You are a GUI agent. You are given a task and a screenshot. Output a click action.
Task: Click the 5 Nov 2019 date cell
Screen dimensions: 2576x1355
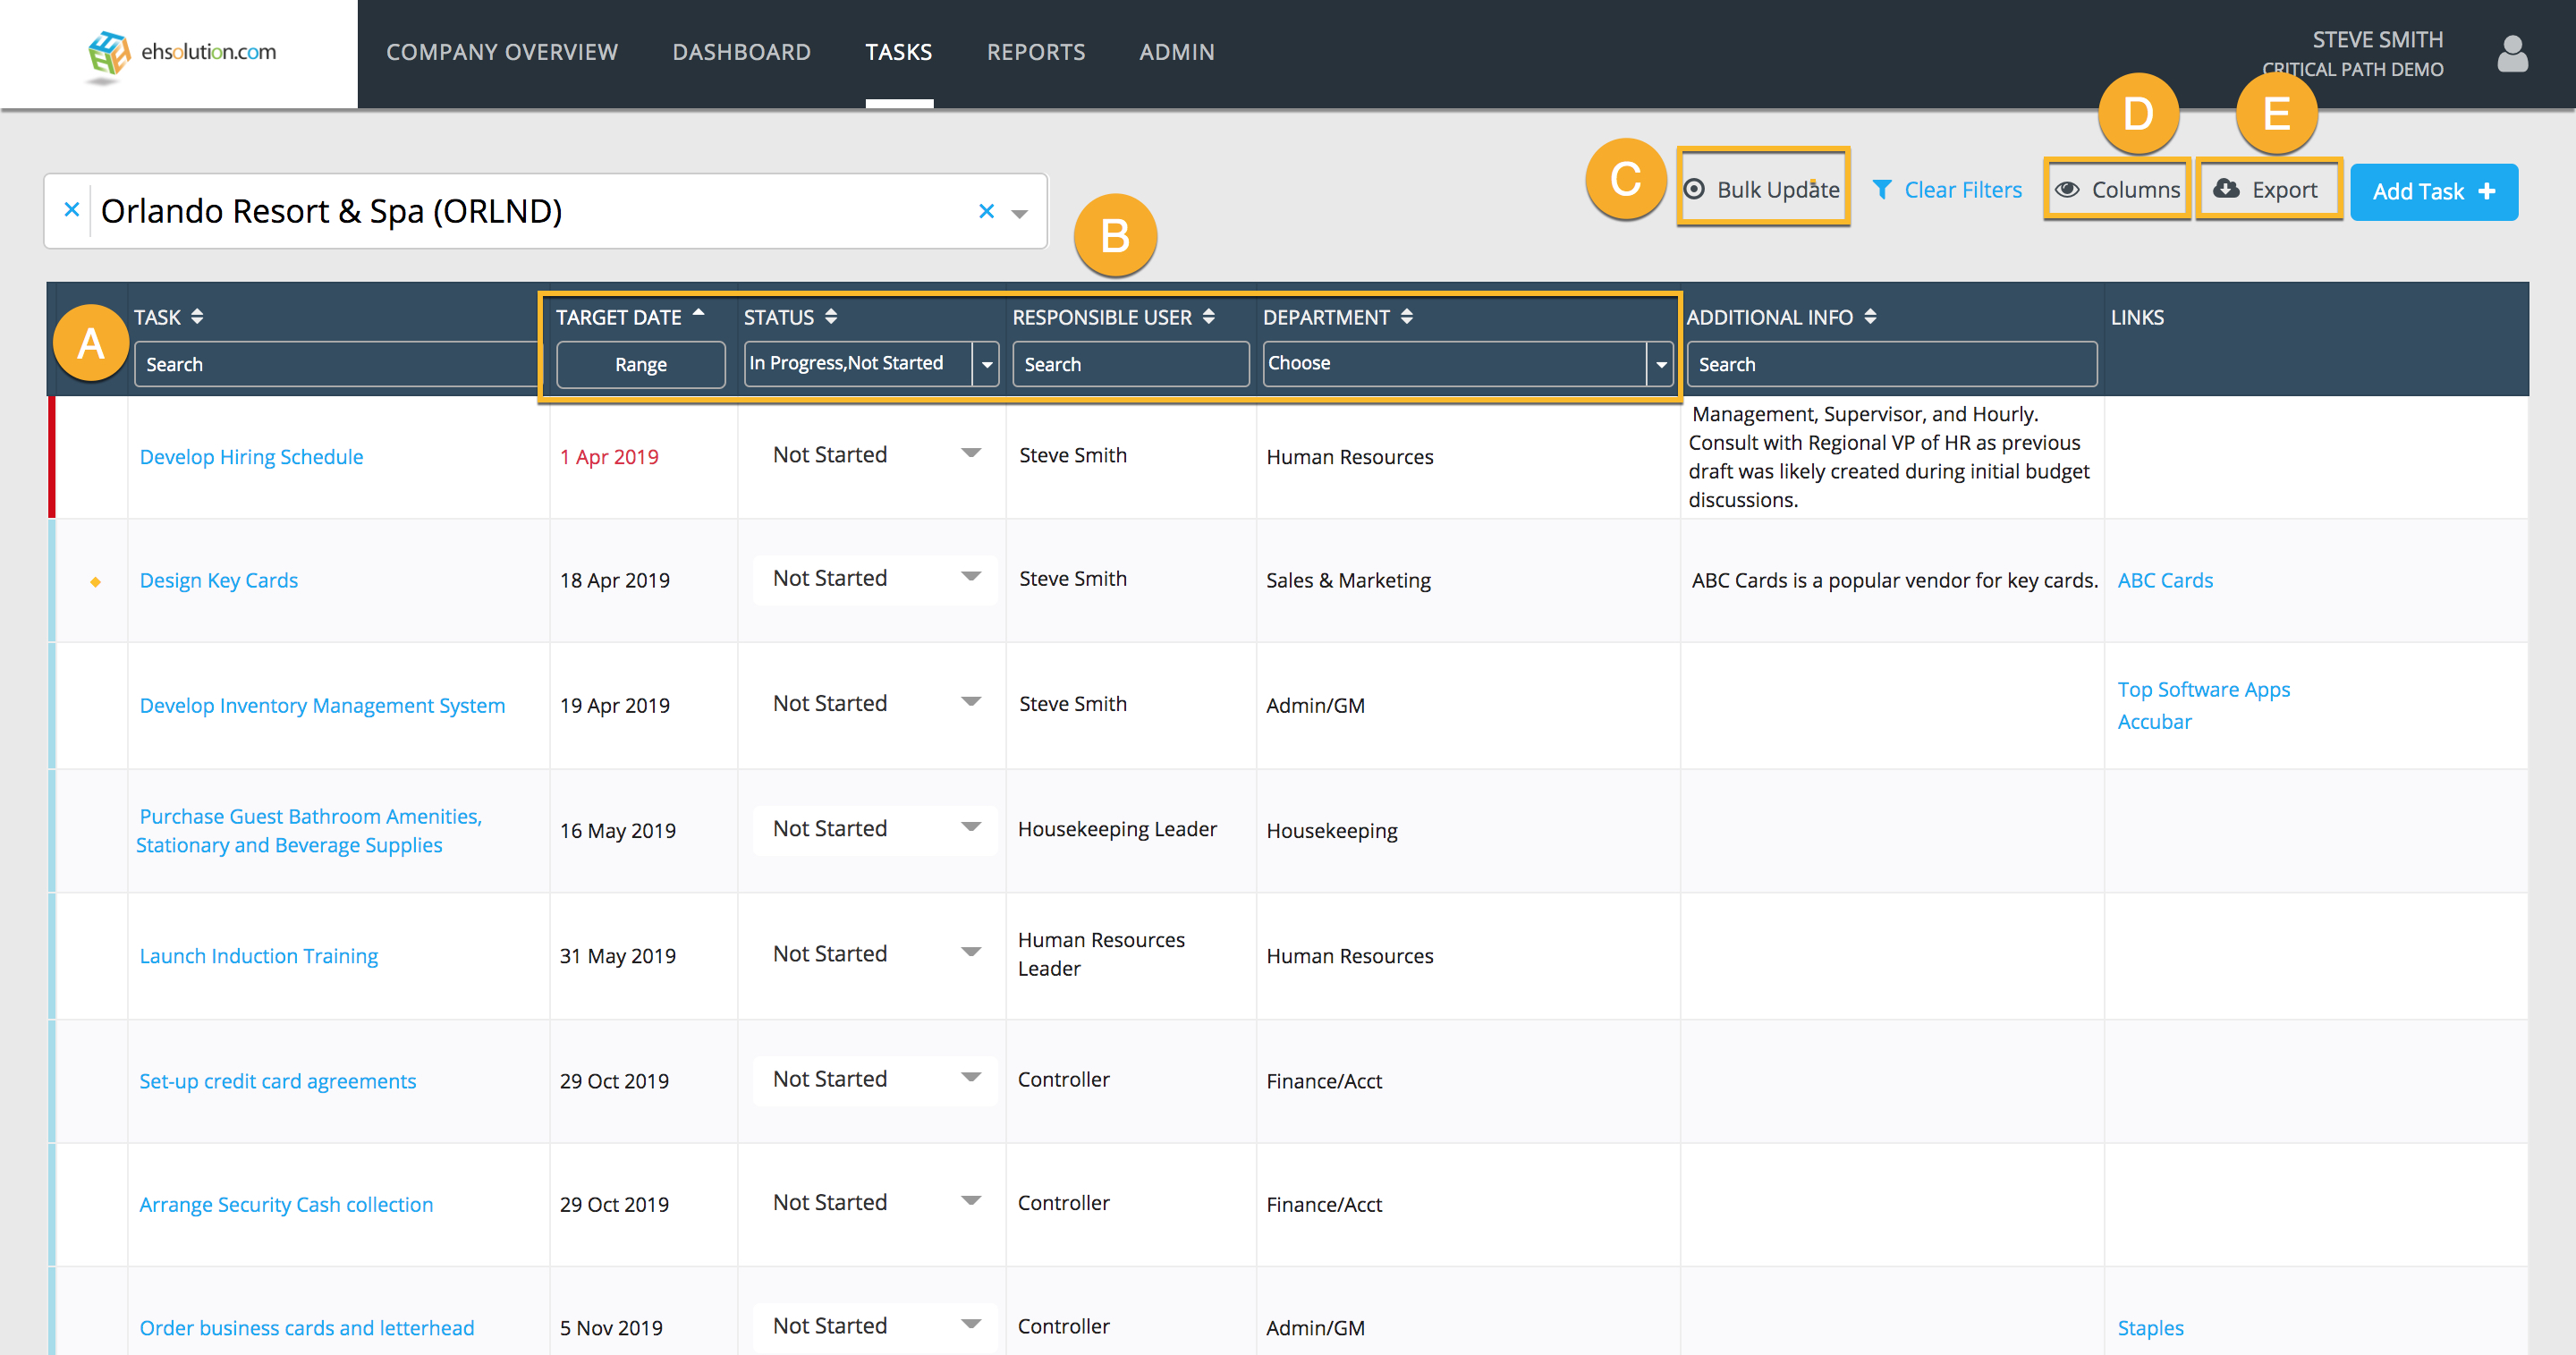tap(611, 1328)
